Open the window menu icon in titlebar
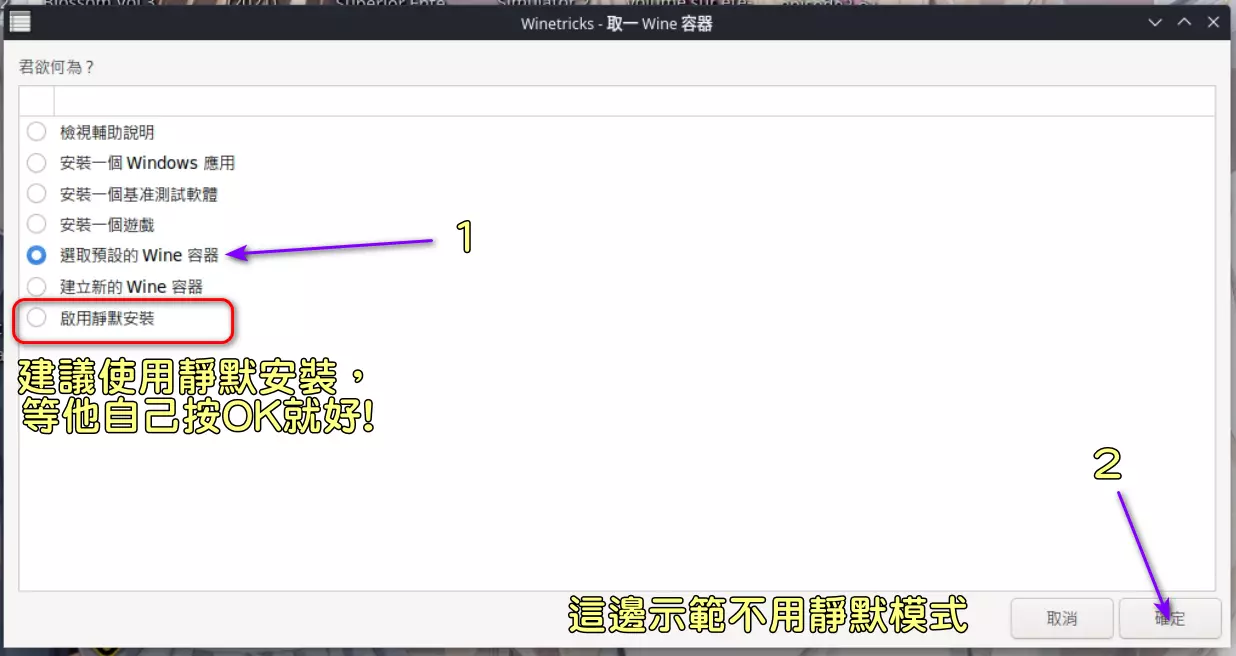The image size is (1236, 656). pos(20,22)
